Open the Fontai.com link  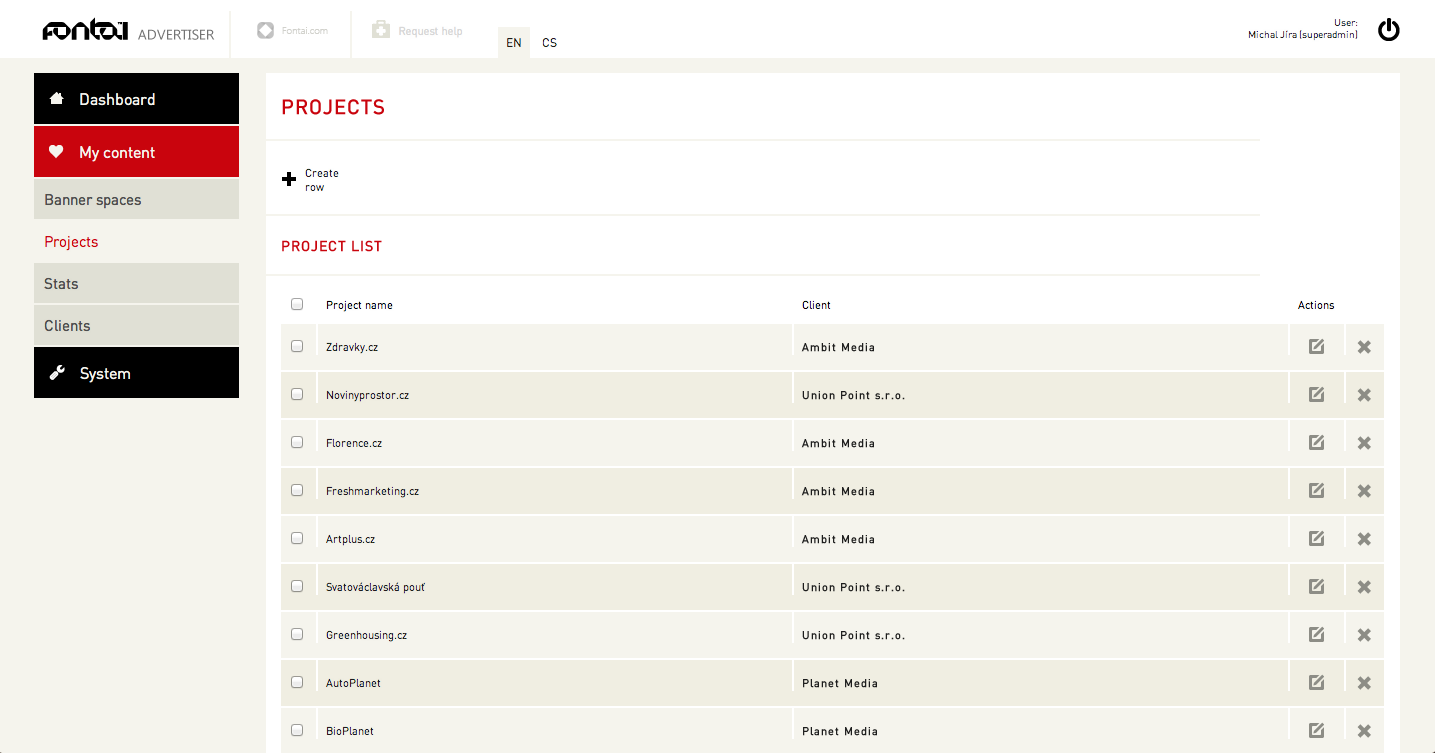coord(292,31)
